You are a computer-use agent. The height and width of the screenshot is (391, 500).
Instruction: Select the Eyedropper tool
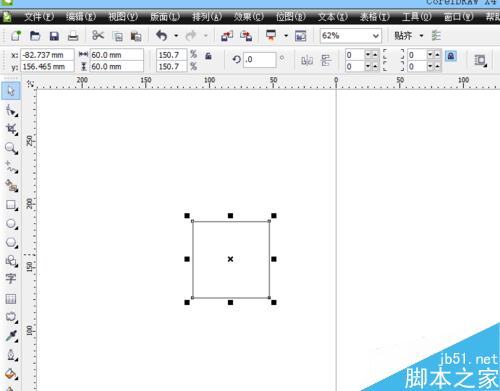11,336
